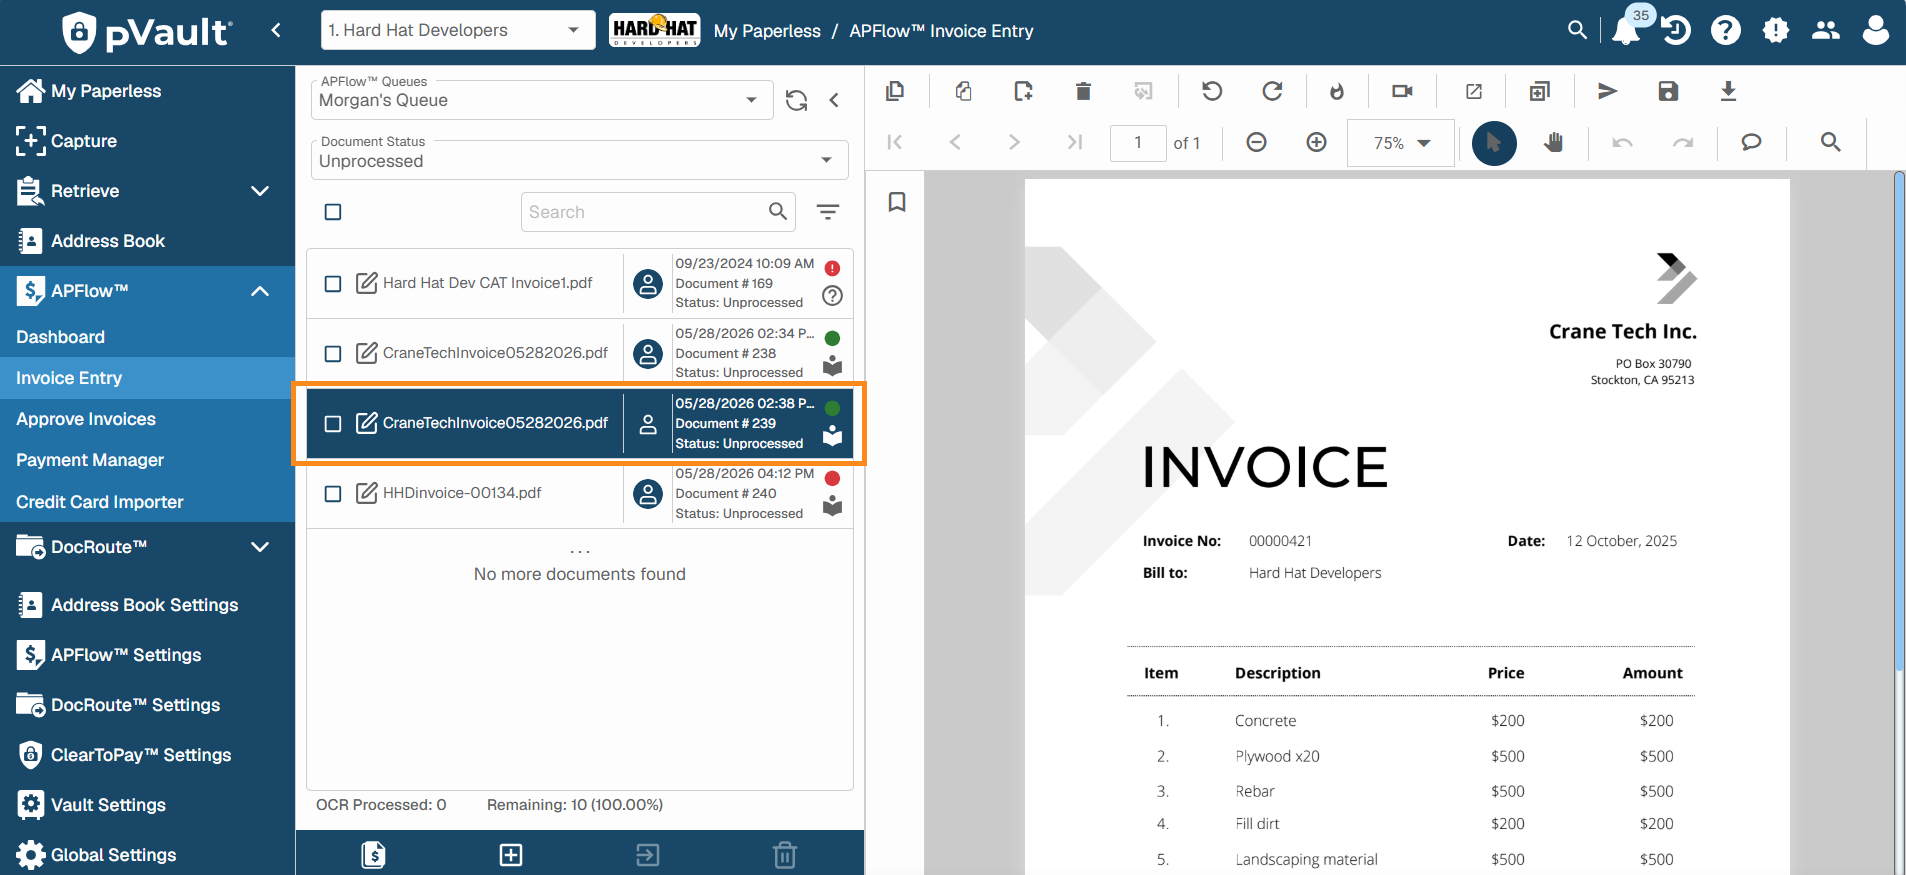
Task: Click the pVault logo
Action: click(x=146, y=32)
